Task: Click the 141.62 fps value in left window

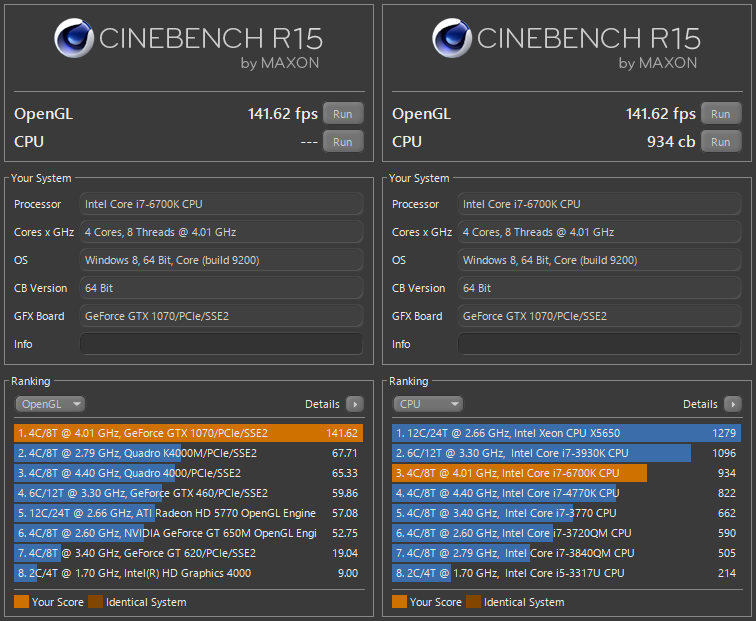Action: click(x=283, y=114)
